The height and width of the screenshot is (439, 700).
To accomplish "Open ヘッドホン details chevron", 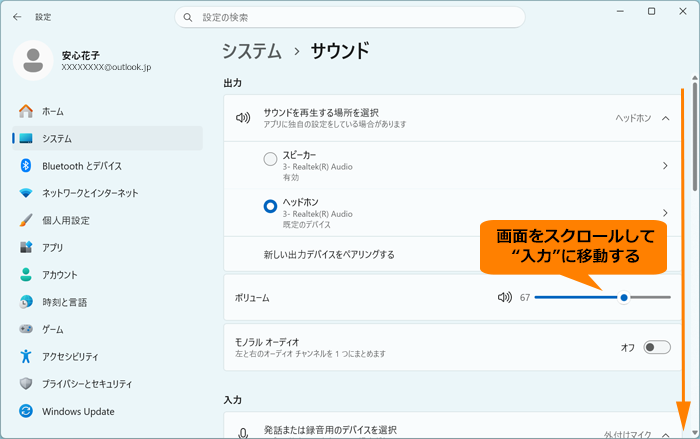I will [x=665, y=213].
